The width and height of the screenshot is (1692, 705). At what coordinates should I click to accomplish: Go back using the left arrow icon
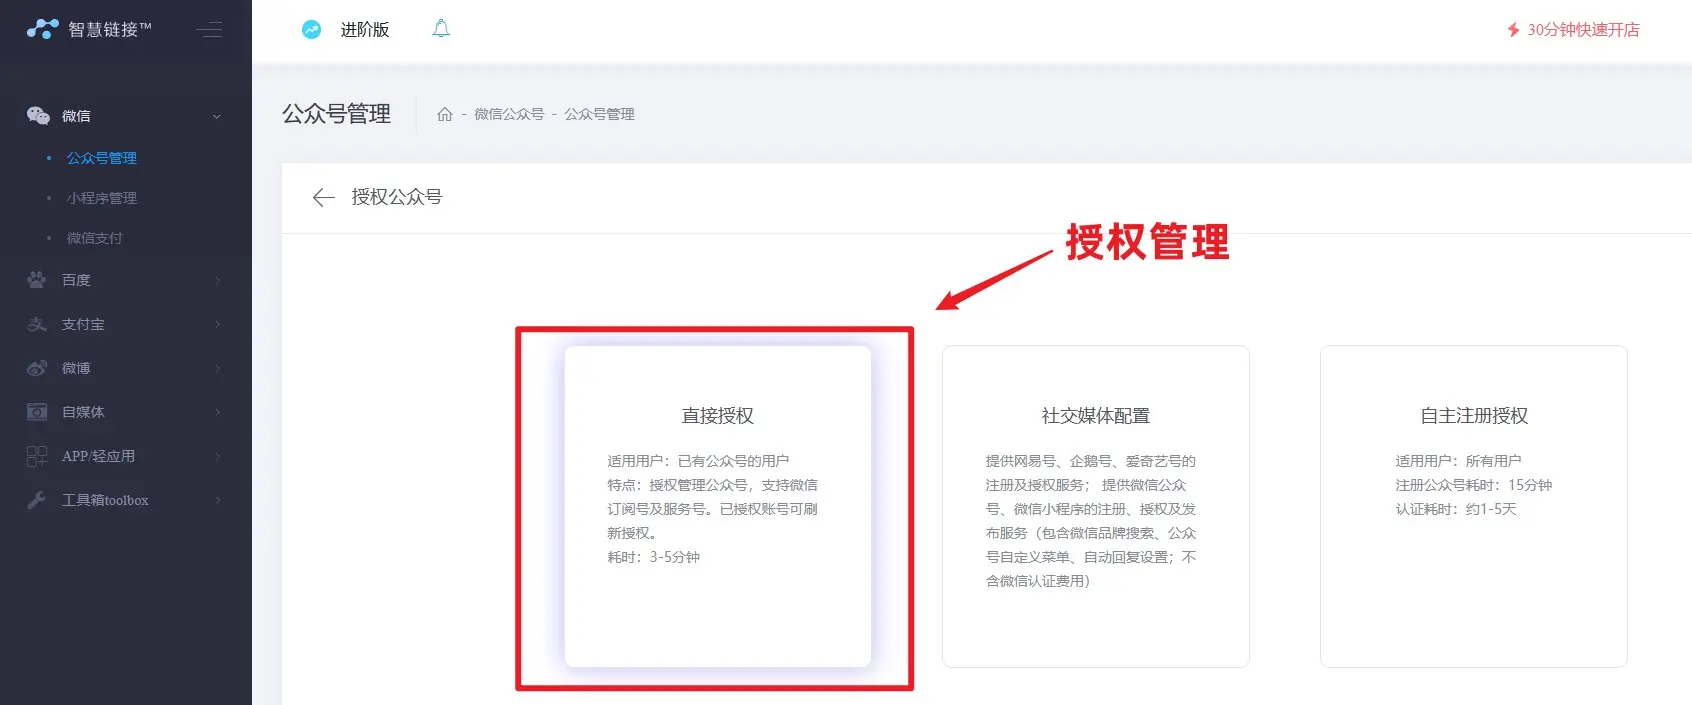323,197
